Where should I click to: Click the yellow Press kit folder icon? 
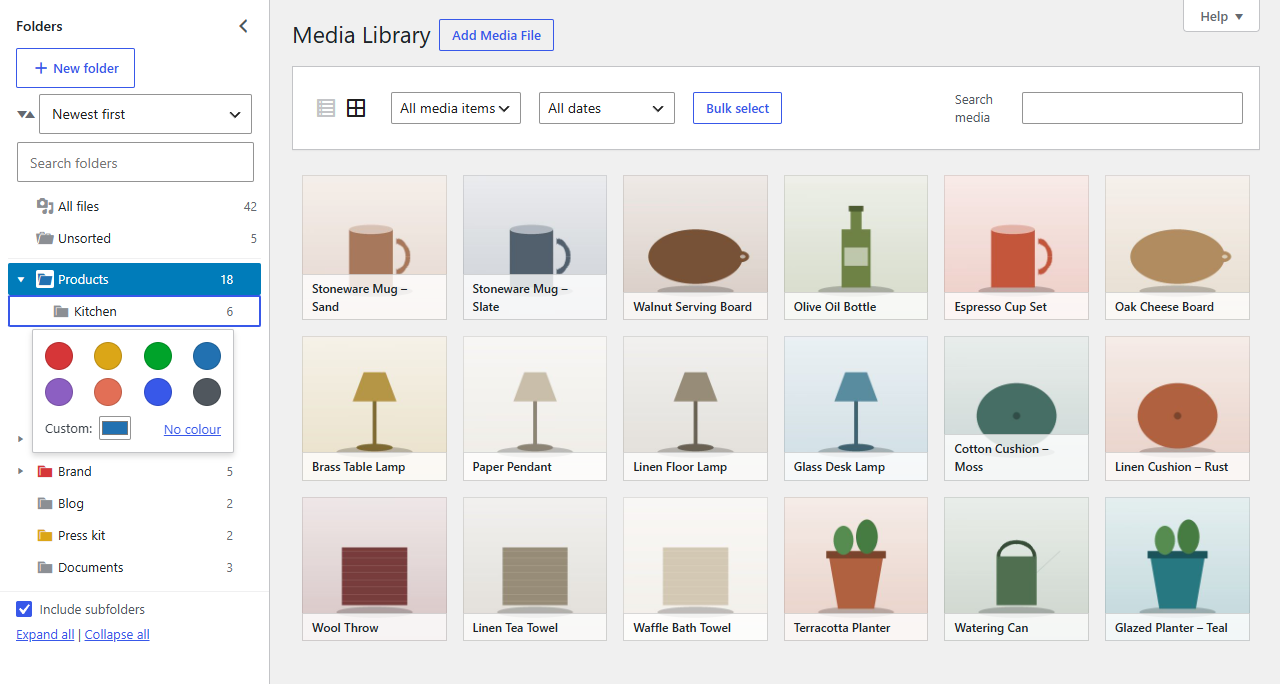pyautogui.click(x=45, y=535)
